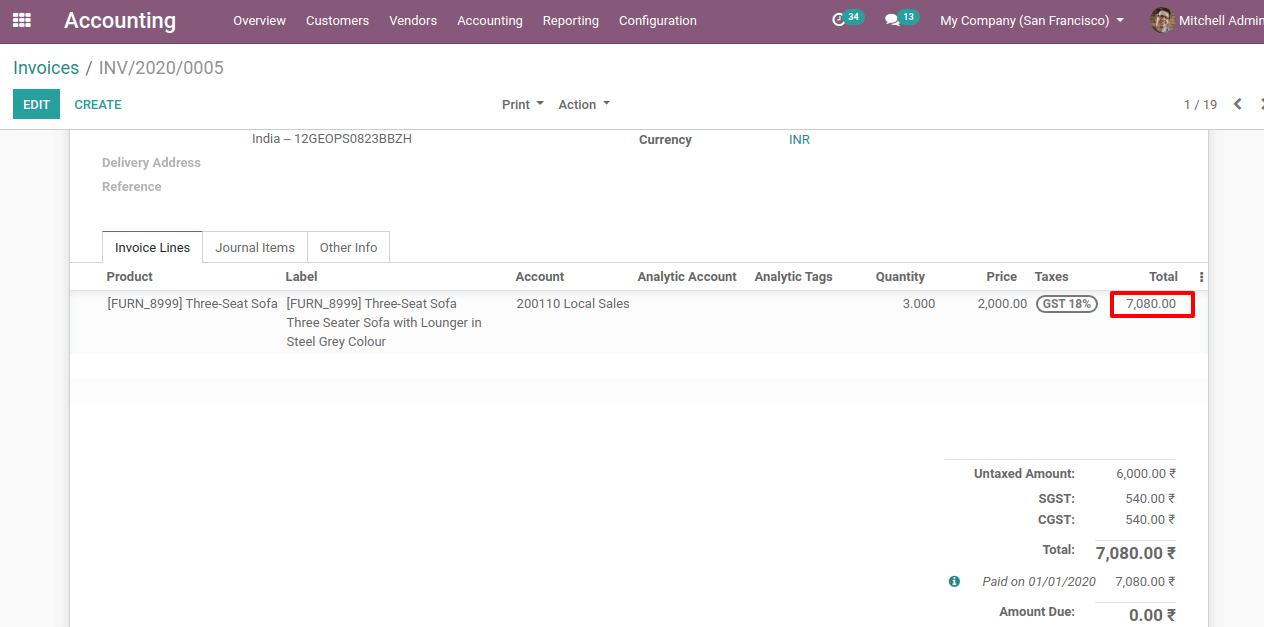Click the Reference field label
1264x627 pixels.
[x=132, y=187]
